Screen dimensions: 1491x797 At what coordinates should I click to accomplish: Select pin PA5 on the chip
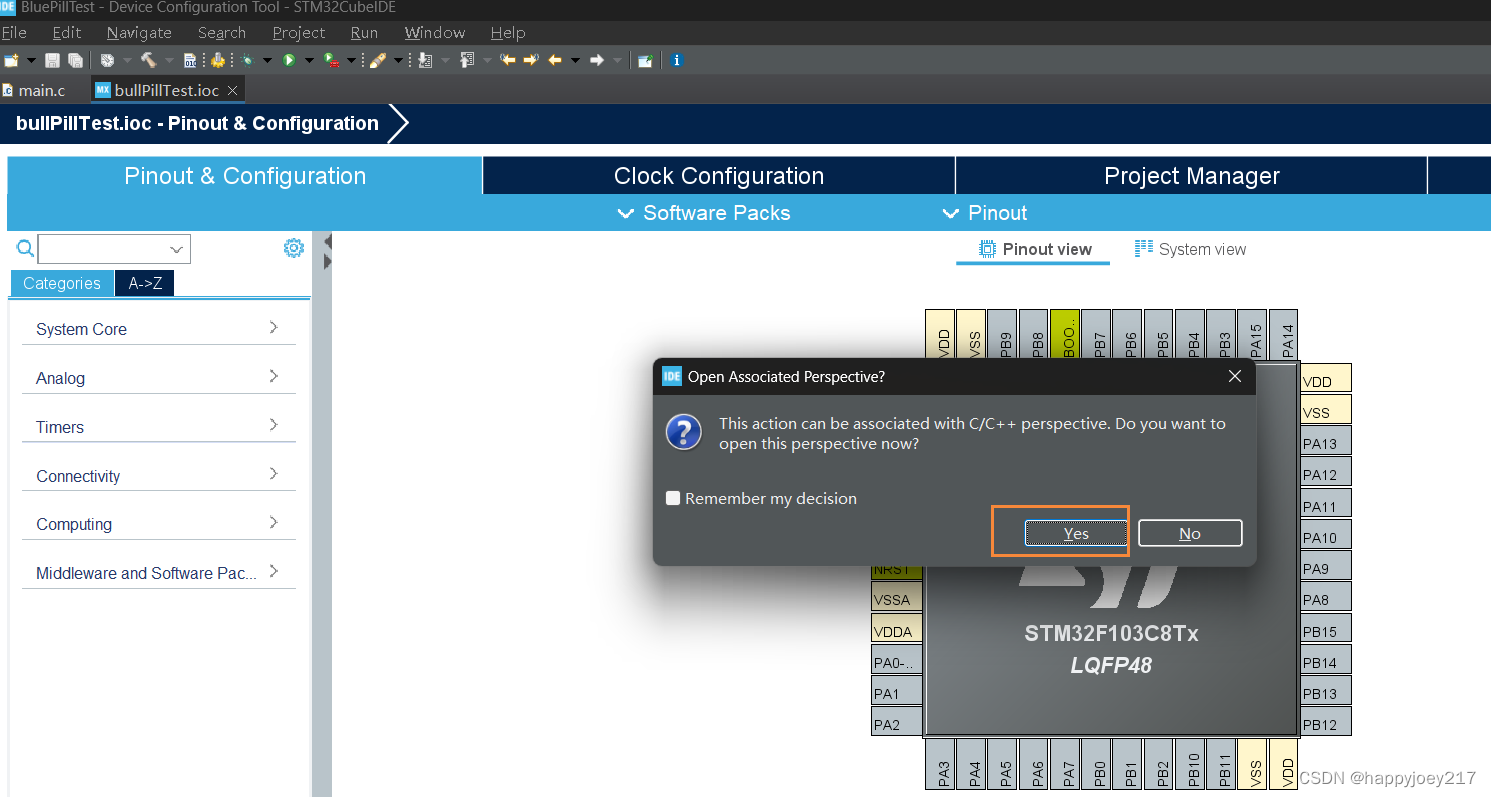point(1003,764)
